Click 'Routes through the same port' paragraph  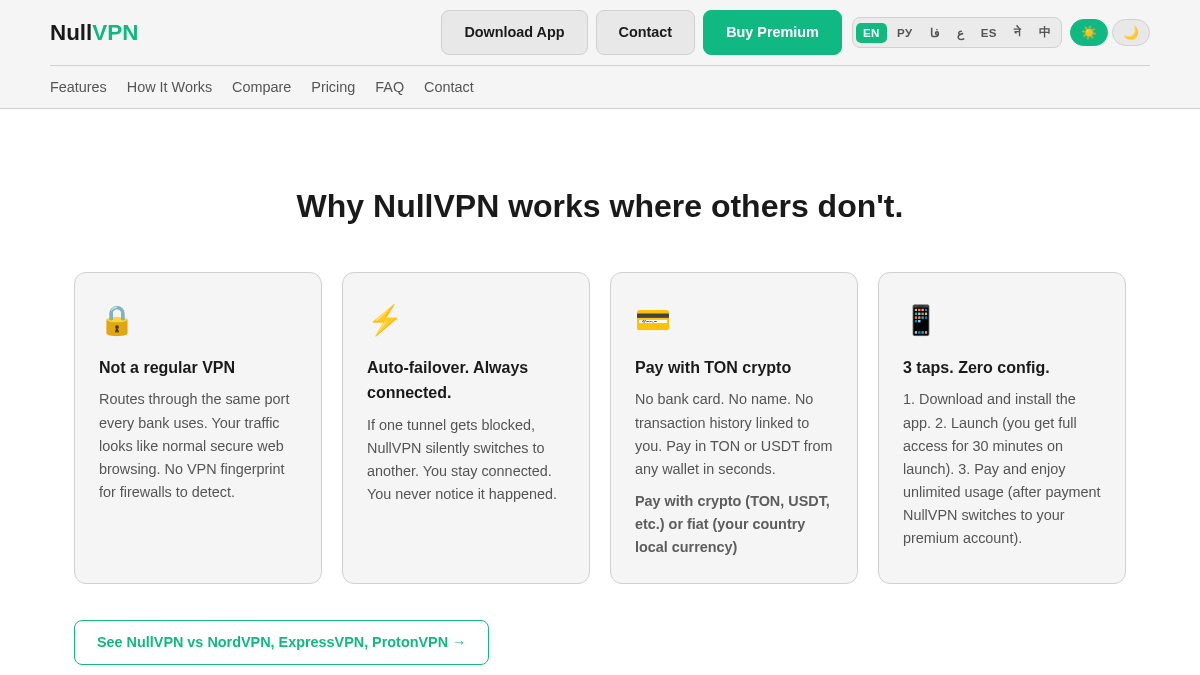click(194, 446)
